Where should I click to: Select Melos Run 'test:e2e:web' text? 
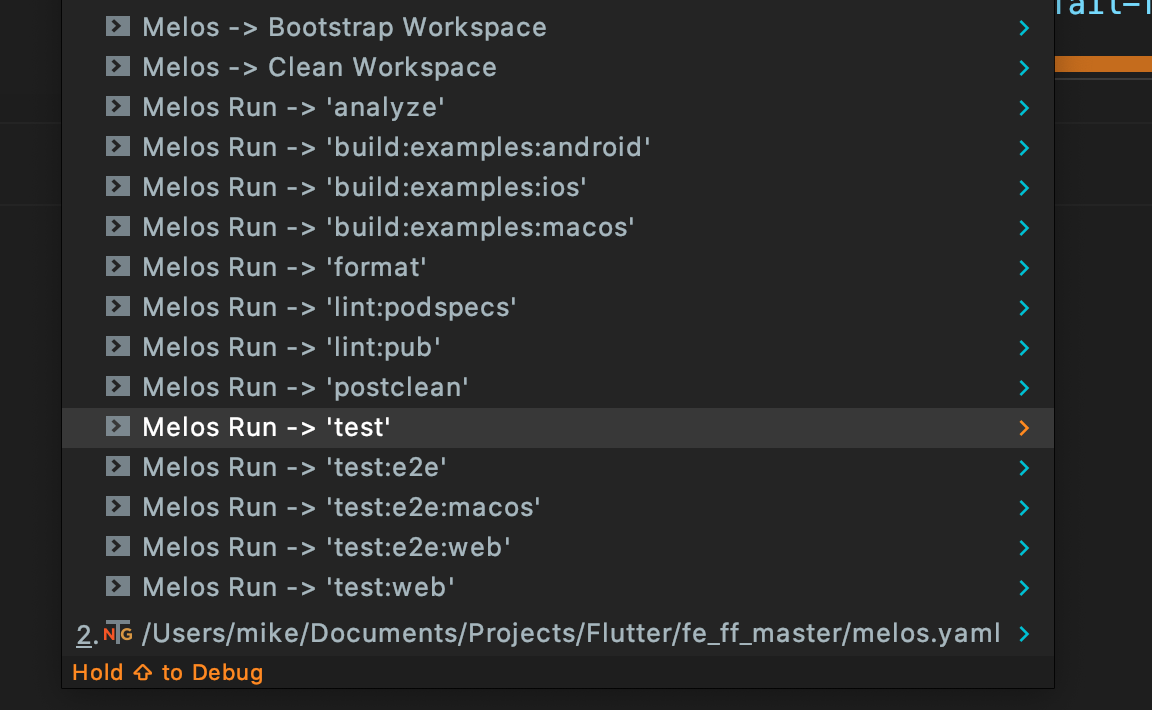[327, 548]
